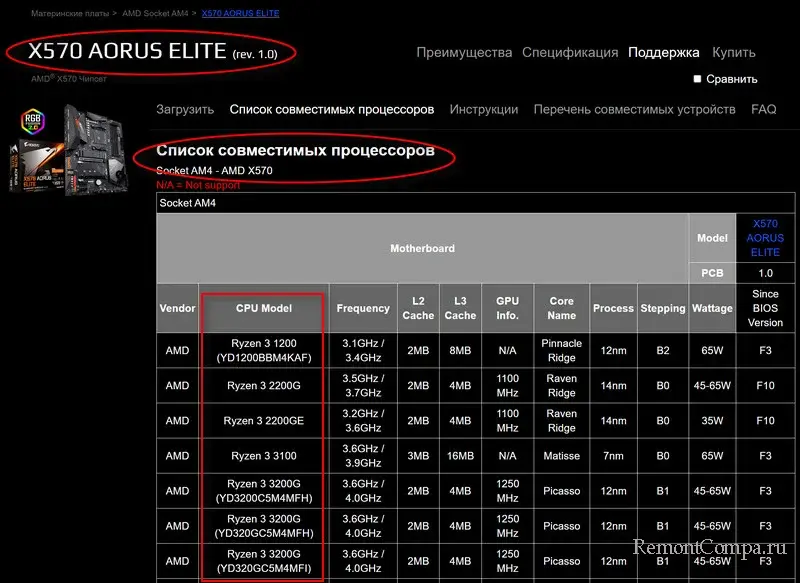Open the X570 AORUS ELITE breadcrumb link
800x583 pixels.
tap(241, 13)
